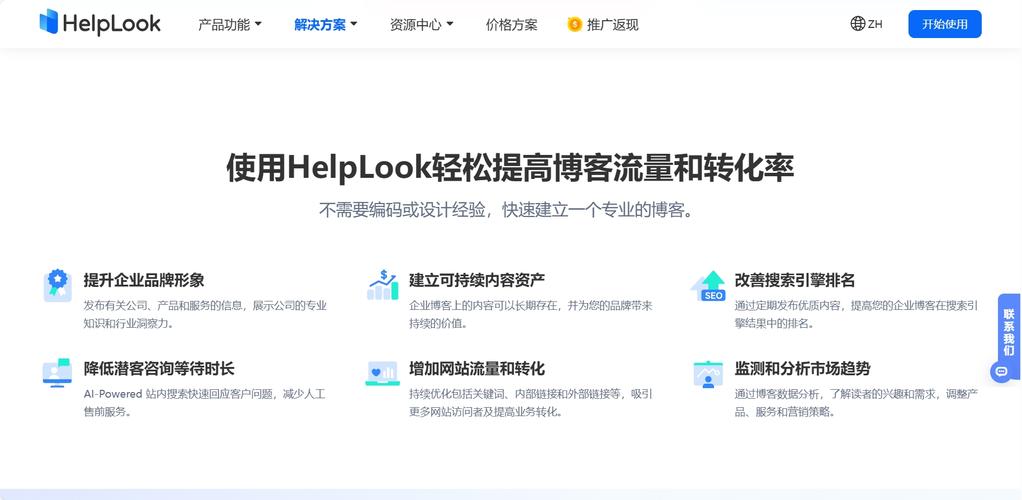Expand the 资源中心 dropdown menu
Viewport: 1022px width, 500px height.
click(421, 25)
